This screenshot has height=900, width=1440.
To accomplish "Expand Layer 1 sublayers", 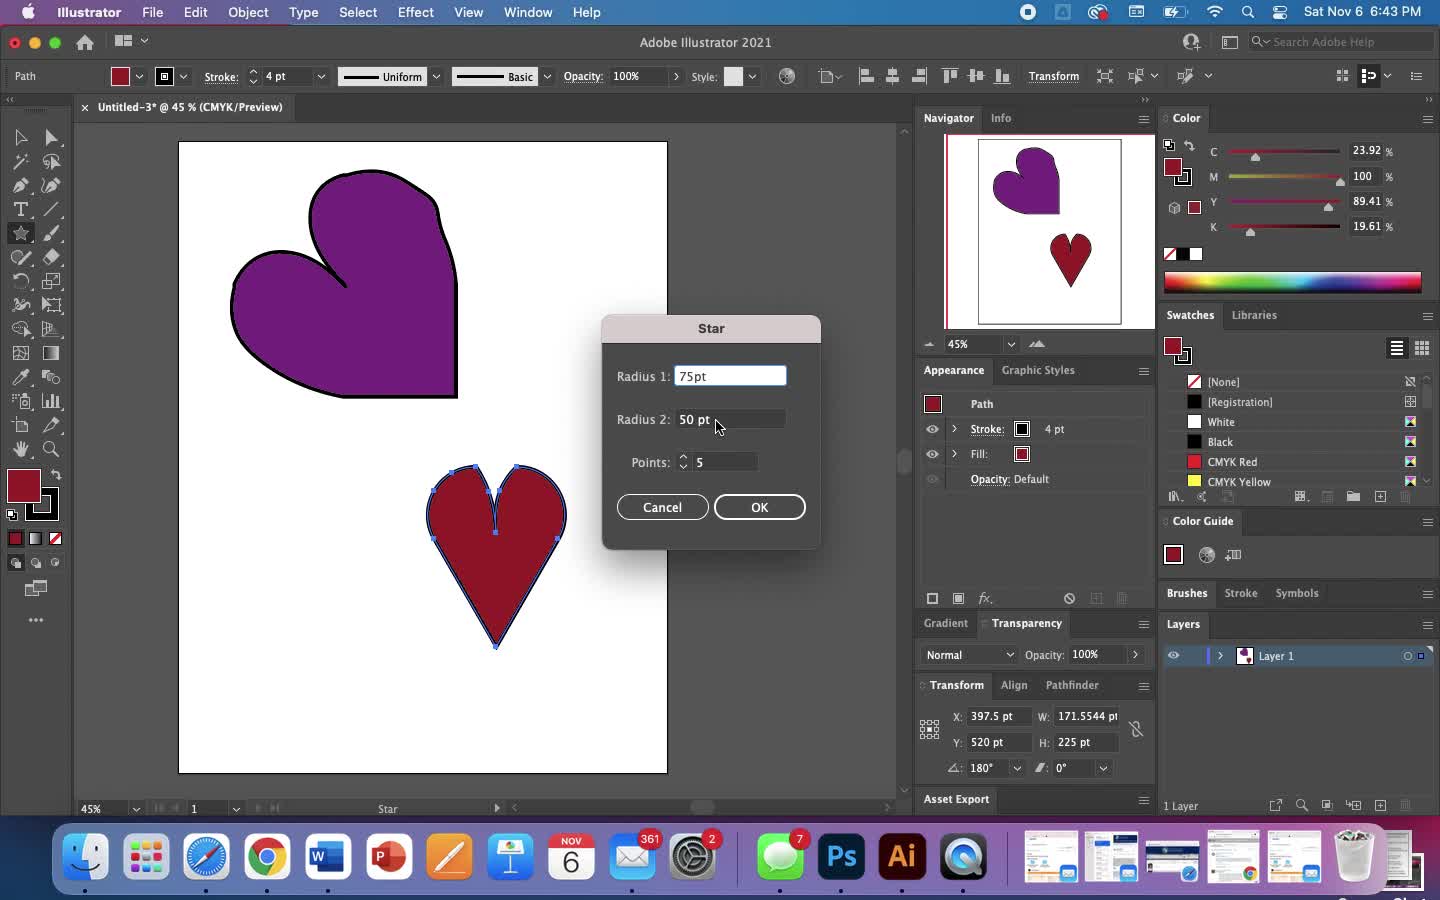I will [x=1220, y=656].
